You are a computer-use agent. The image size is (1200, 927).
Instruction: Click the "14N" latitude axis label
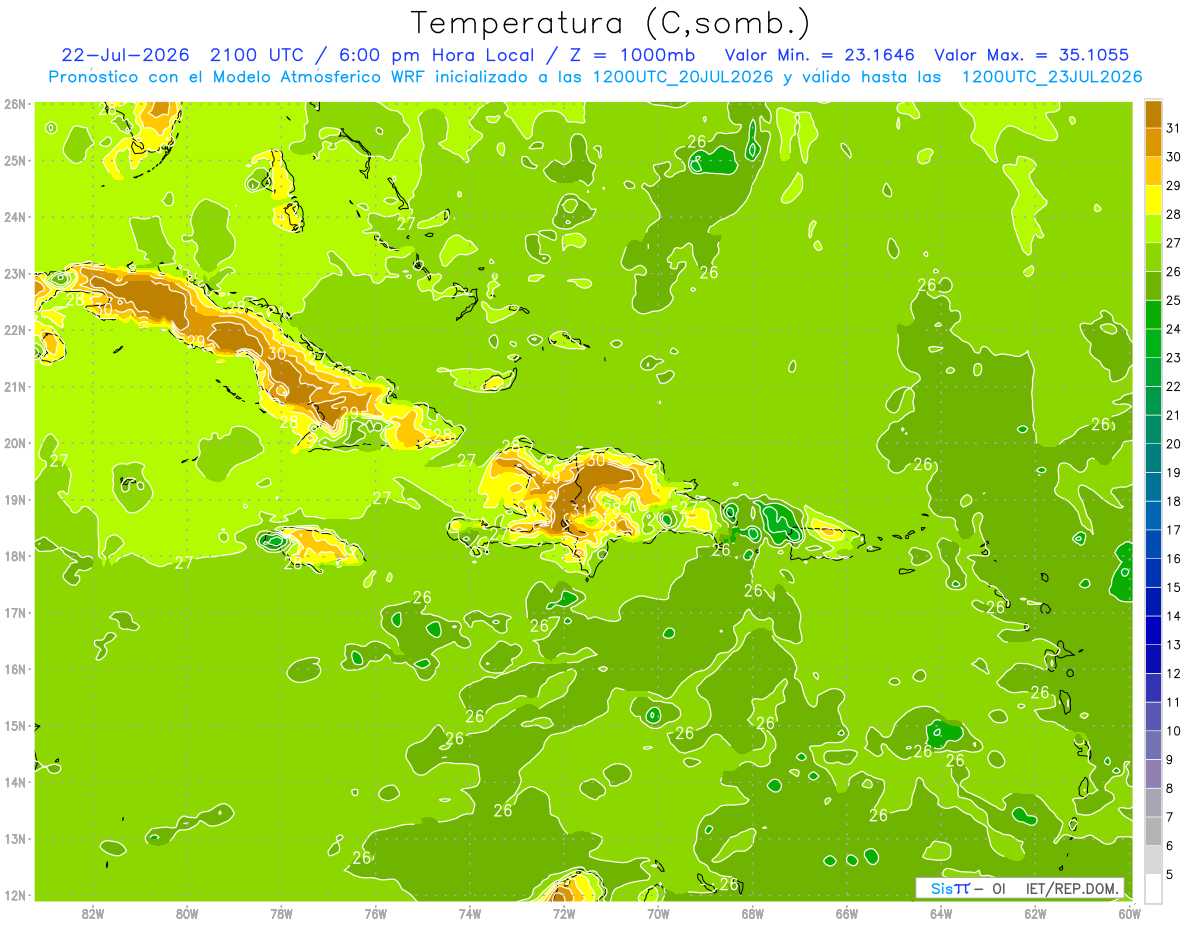15,782
